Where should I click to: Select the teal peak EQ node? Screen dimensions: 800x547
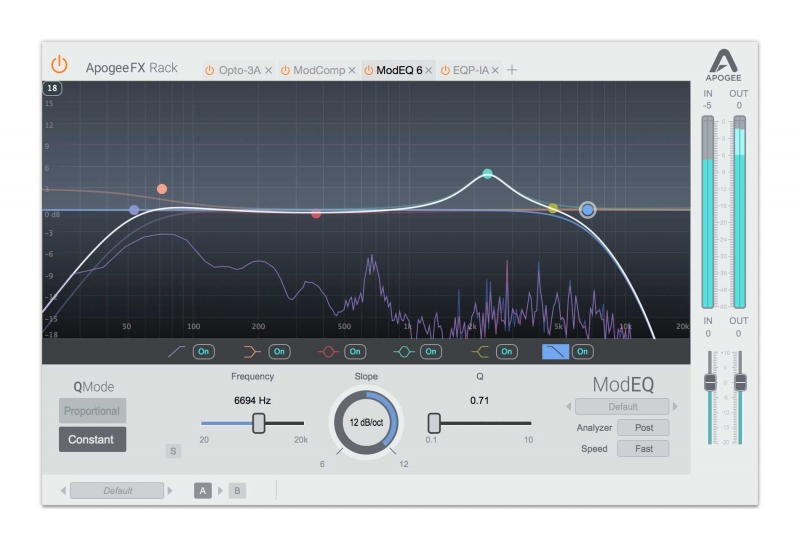tap(487, 173)
